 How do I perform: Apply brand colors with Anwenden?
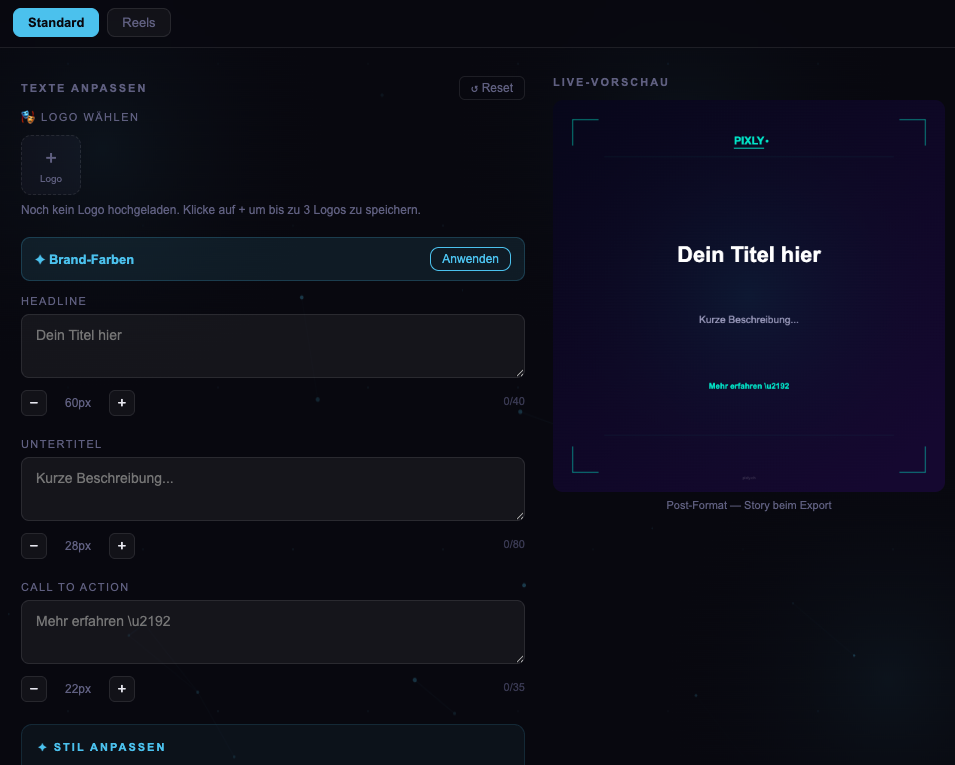point(470,259)
